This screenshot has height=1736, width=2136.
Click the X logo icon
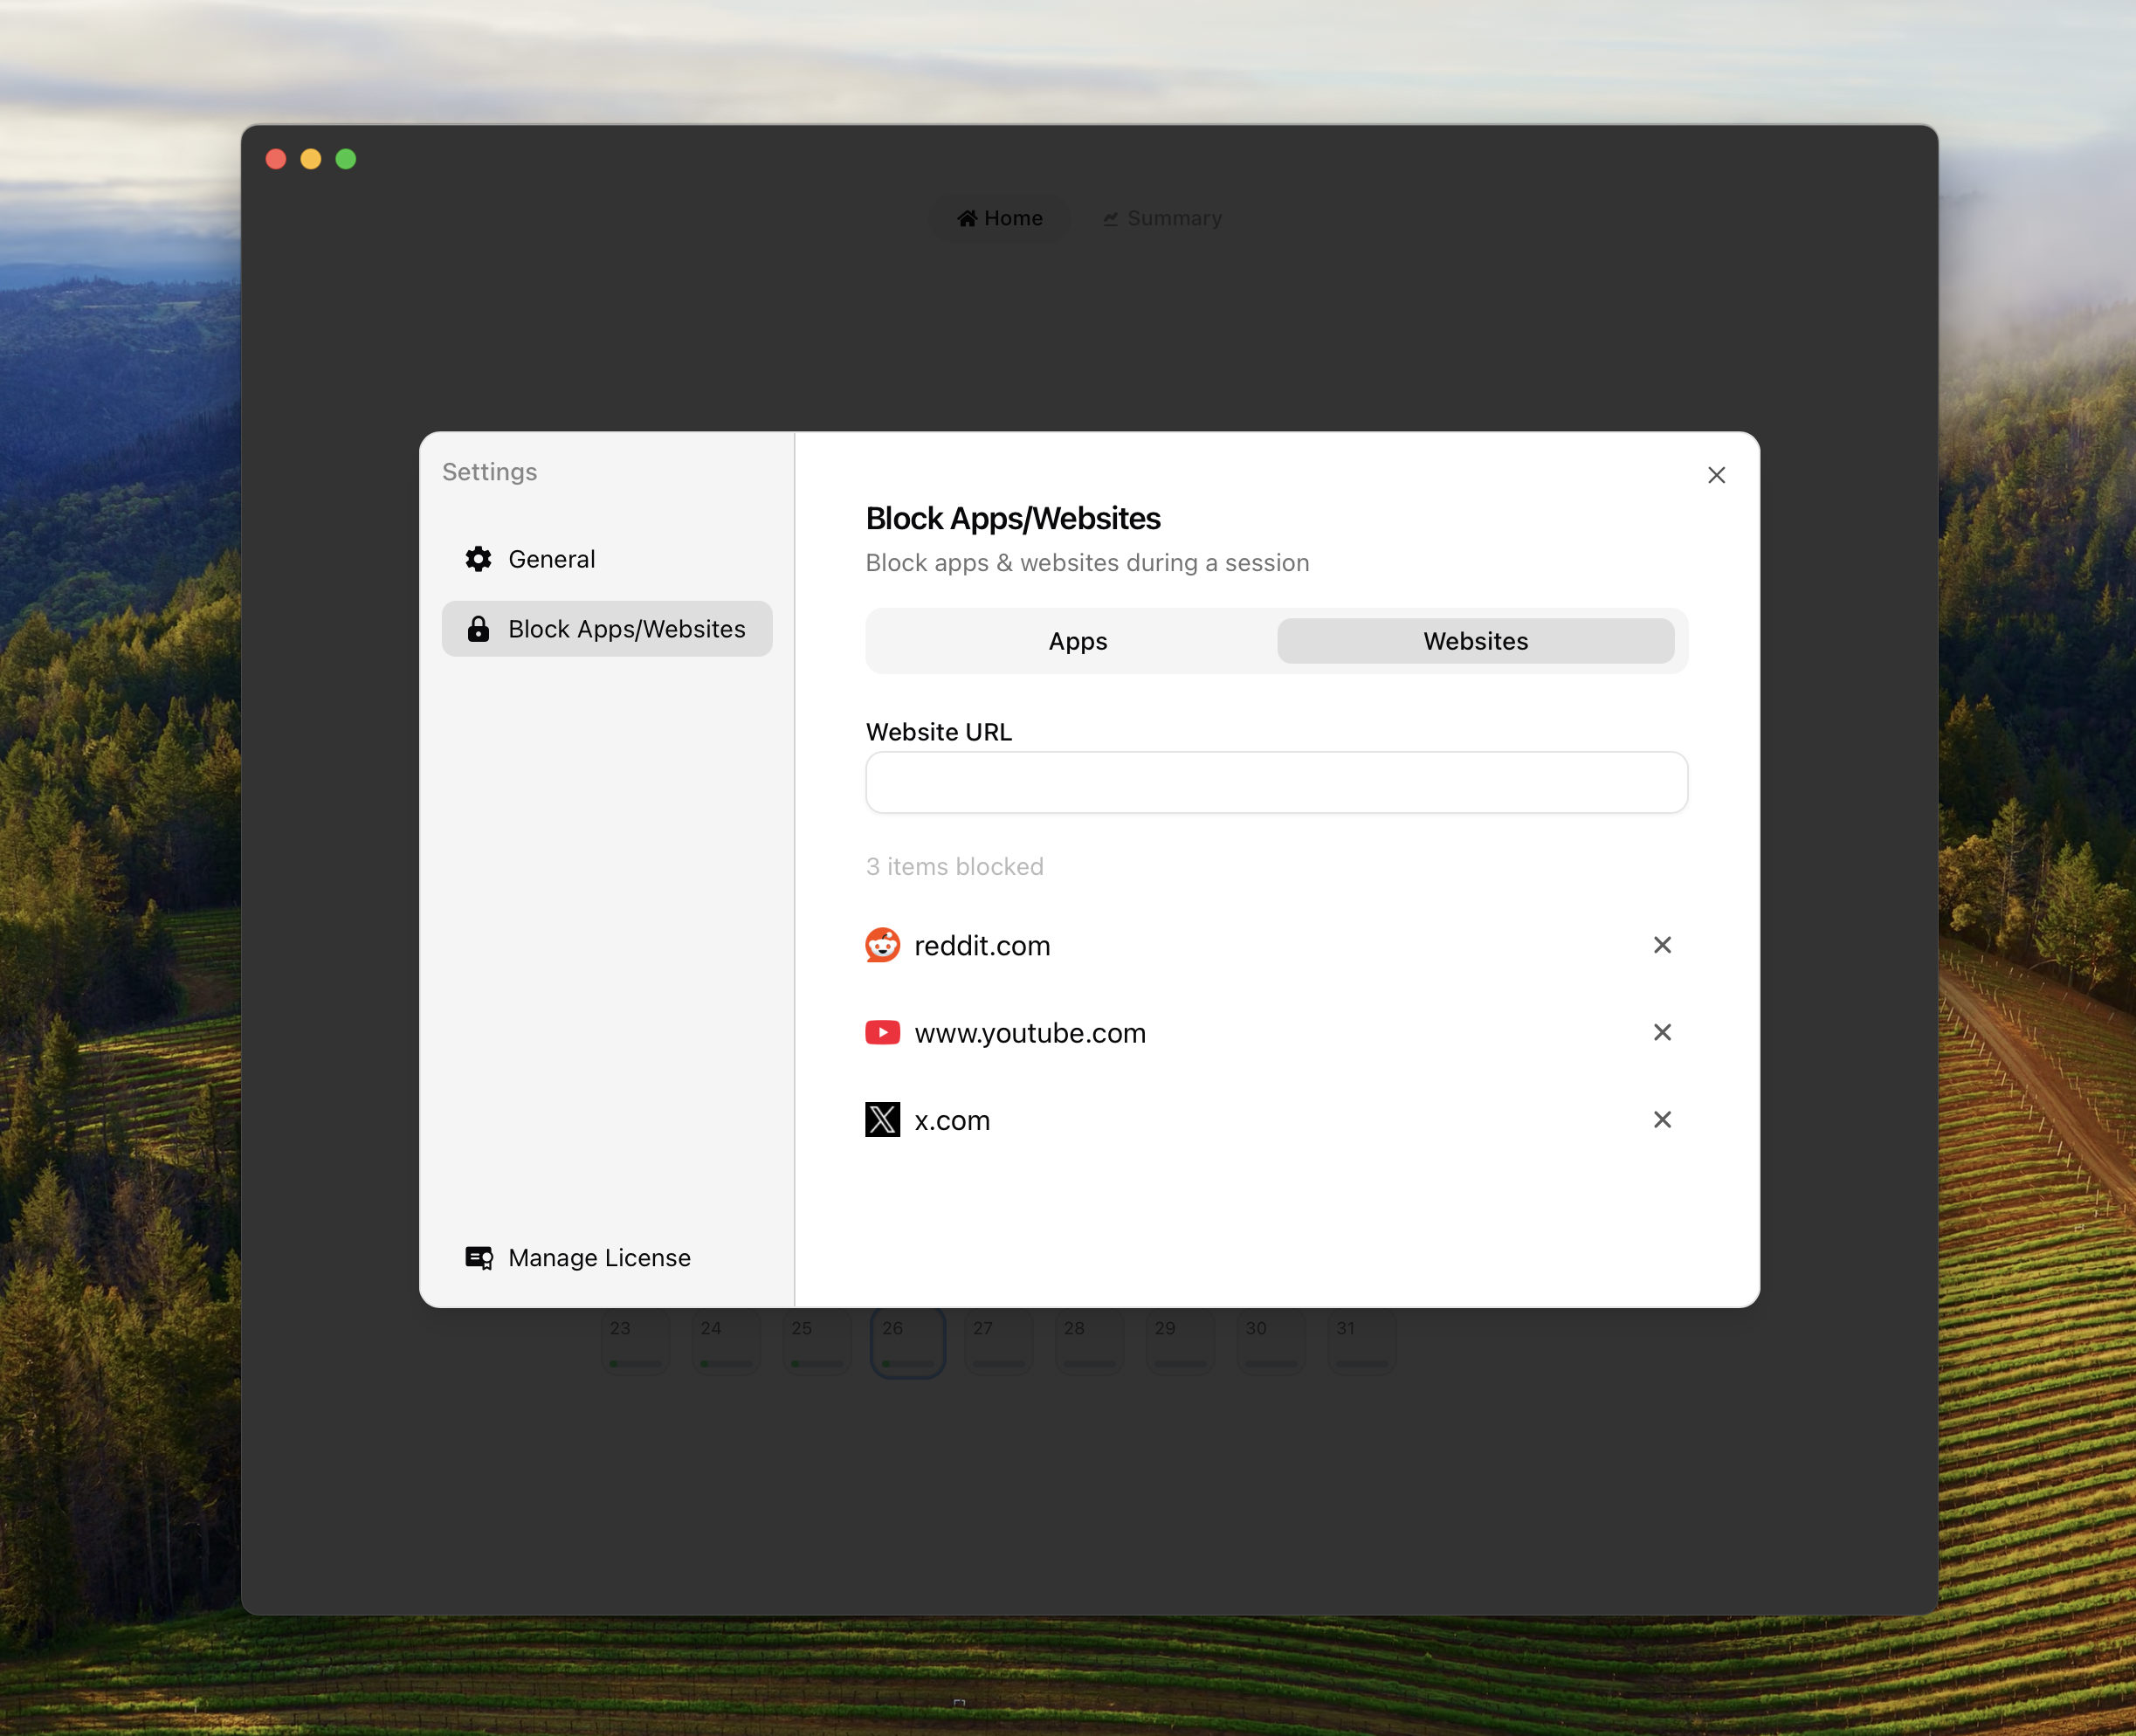pos(881,1119)
